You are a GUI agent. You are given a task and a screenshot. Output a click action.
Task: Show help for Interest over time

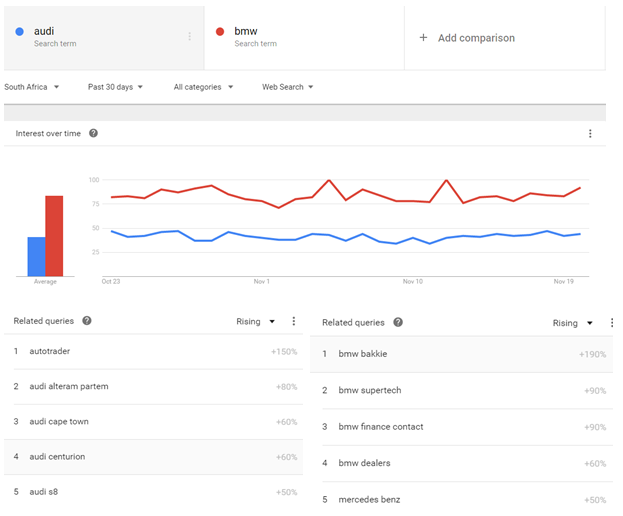pos(93,133)
